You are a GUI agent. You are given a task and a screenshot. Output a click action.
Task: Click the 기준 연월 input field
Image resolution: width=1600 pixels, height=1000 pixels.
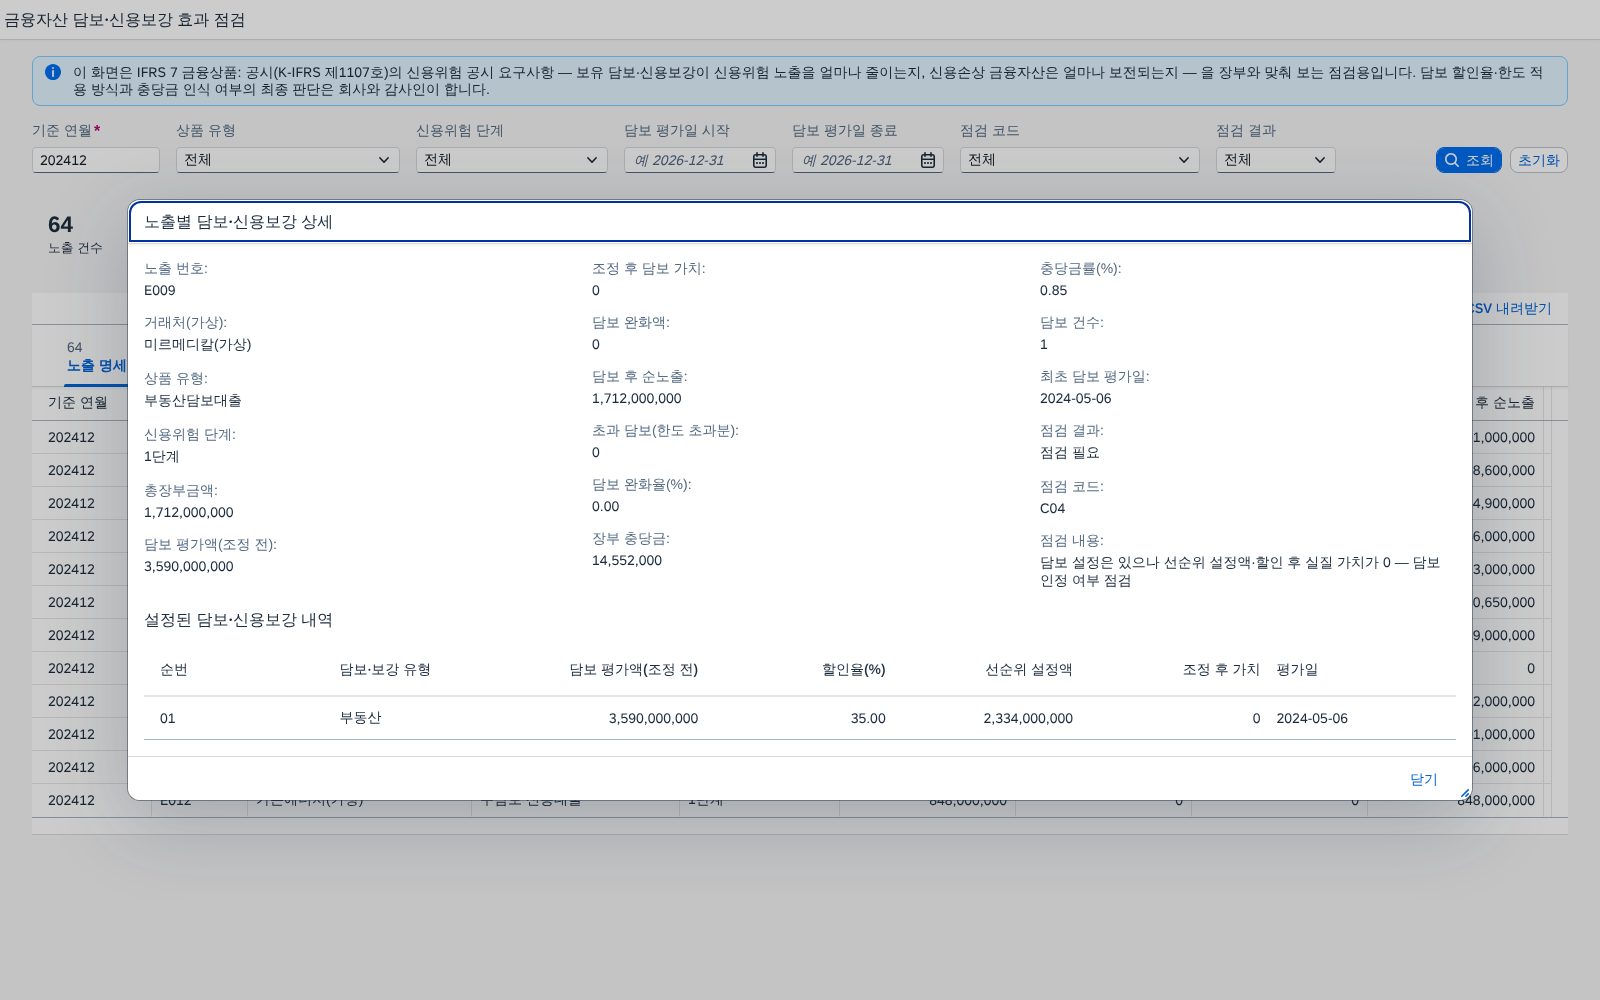95,160
